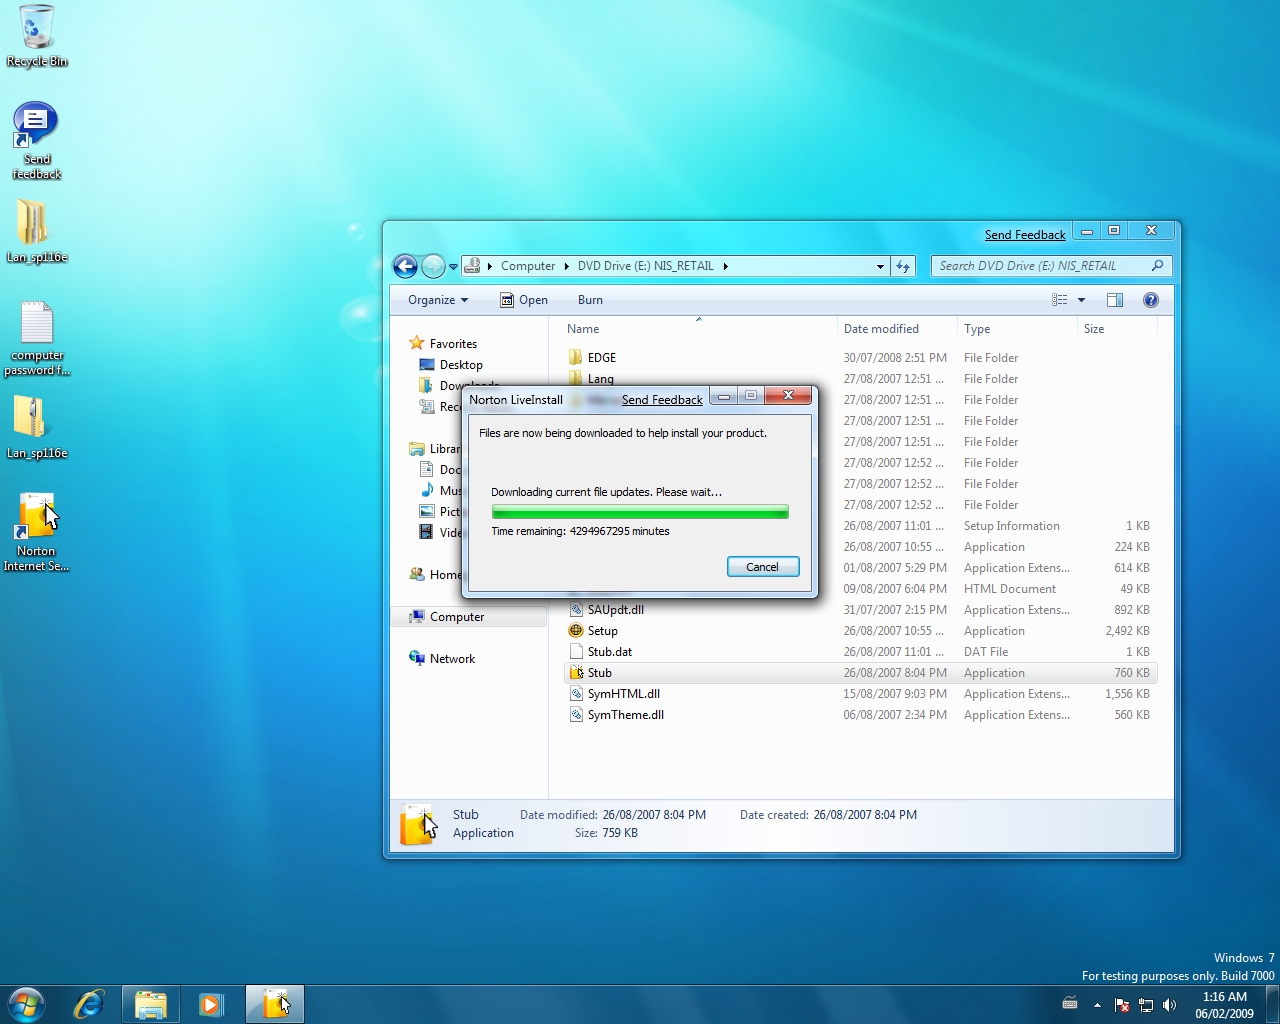This screenshot has height=1024, width=1280.
Task: Refresh the address bar location
Action: coord(903,266)
